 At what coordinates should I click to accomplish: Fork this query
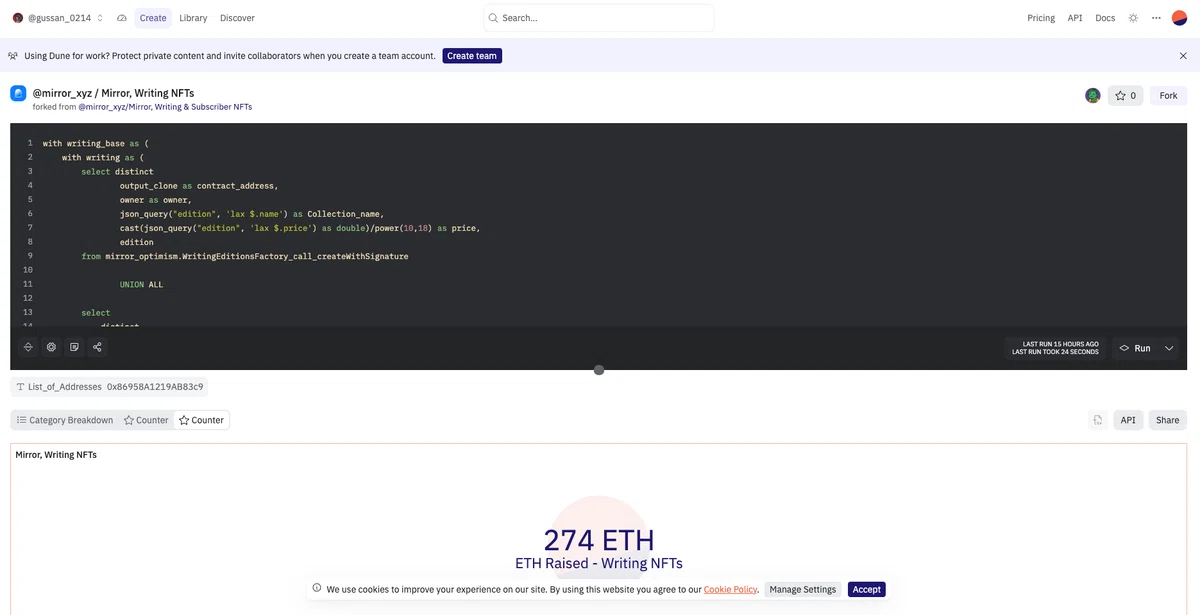point(1168,96)
